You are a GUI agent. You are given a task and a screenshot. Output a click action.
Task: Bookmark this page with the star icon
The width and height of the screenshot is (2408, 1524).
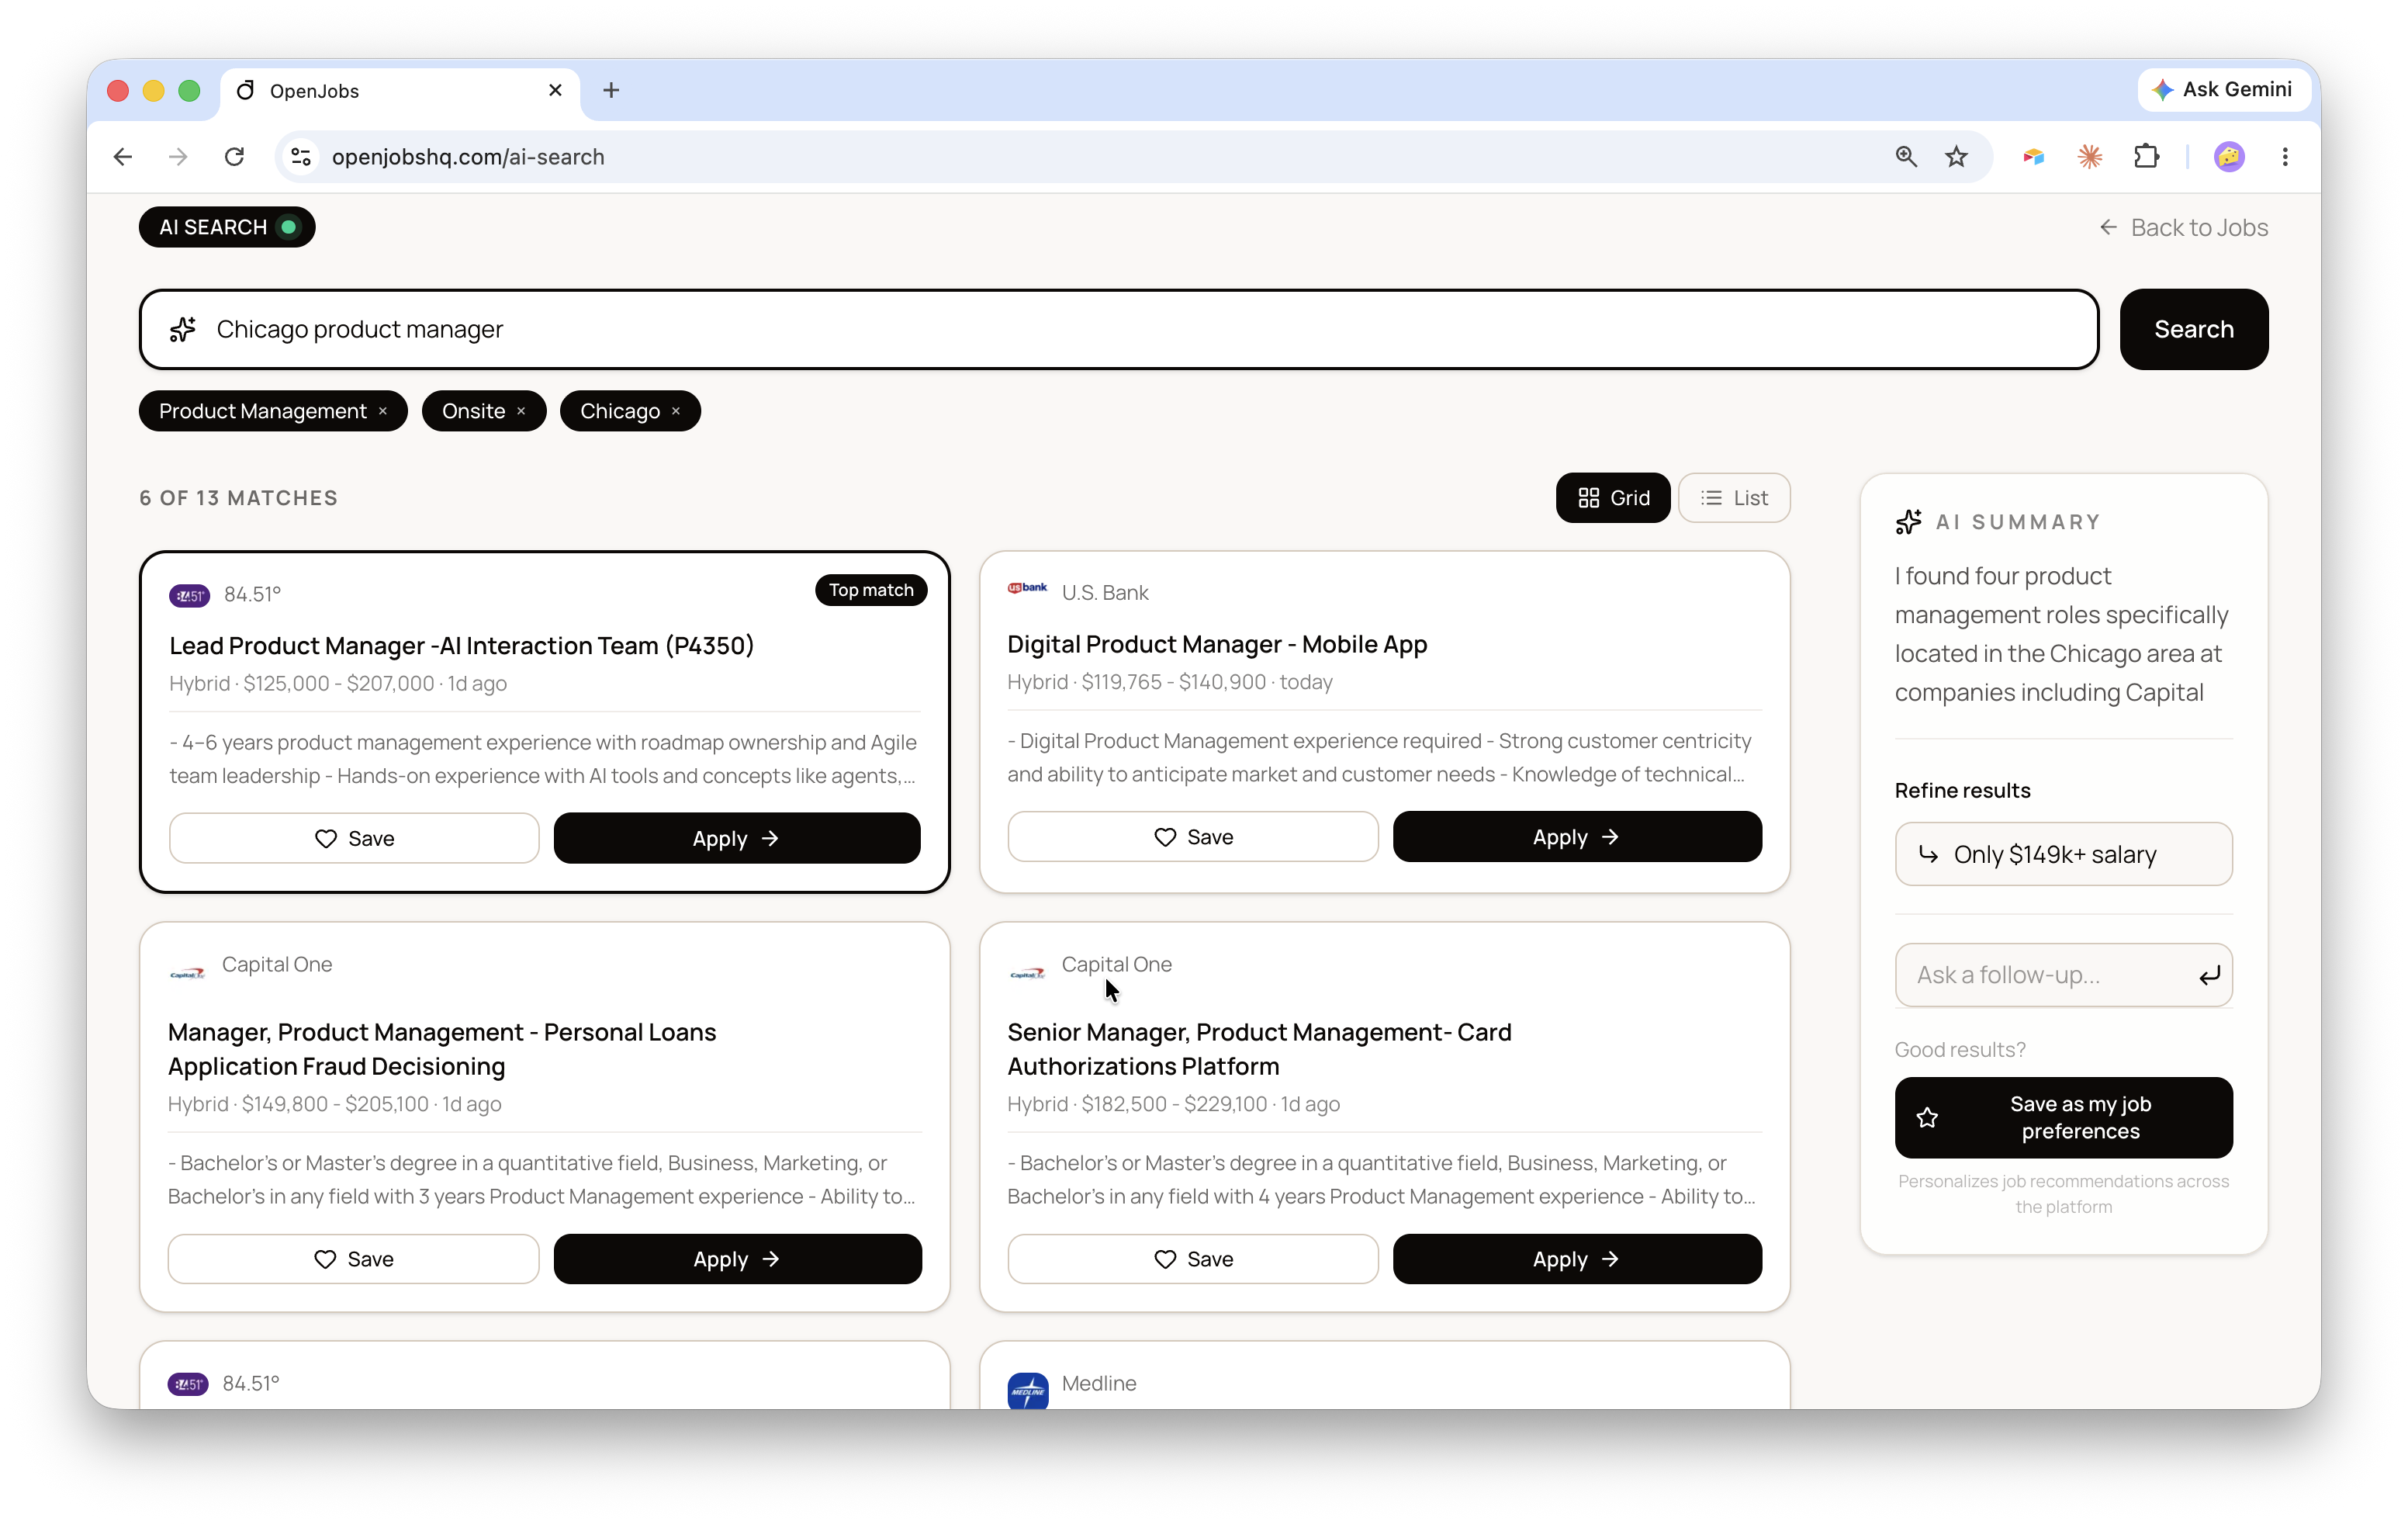click(x=1957, y=157)
